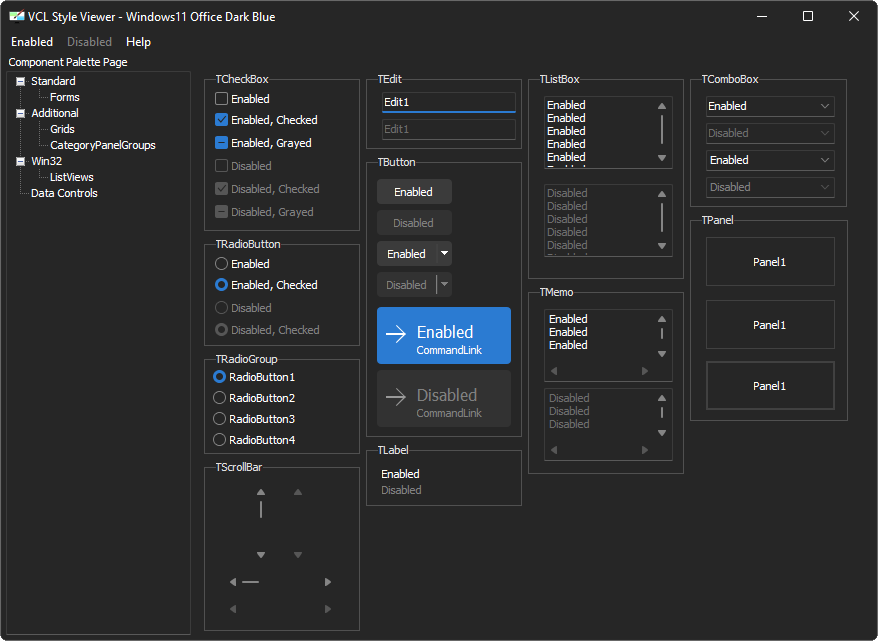Open the first Enabled TComboBox dropdown

coord(825,106)
